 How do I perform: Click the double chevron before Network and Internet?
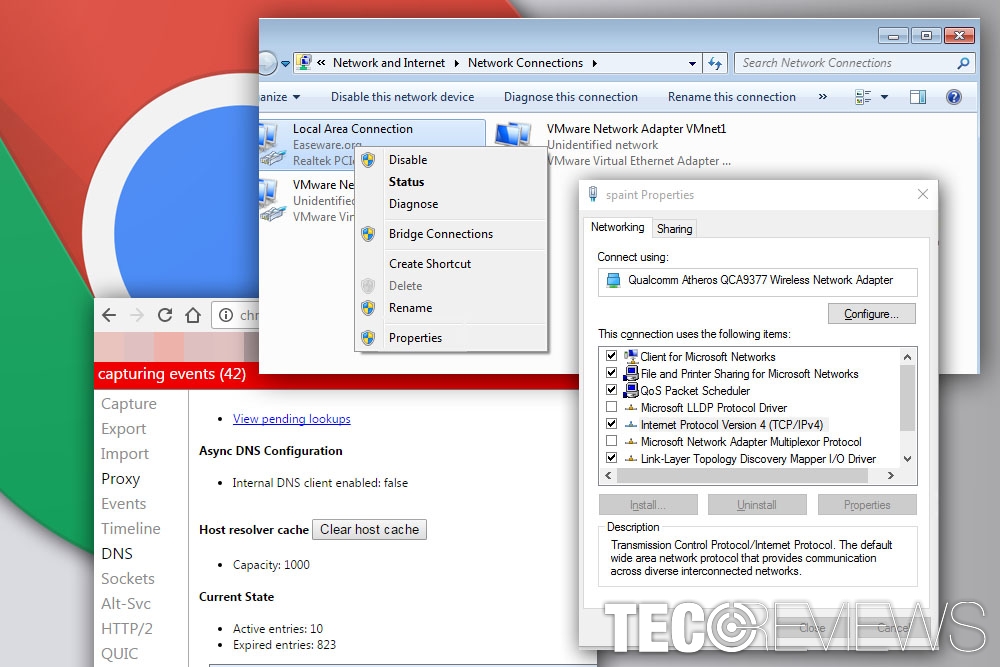(x=321, y=62)
